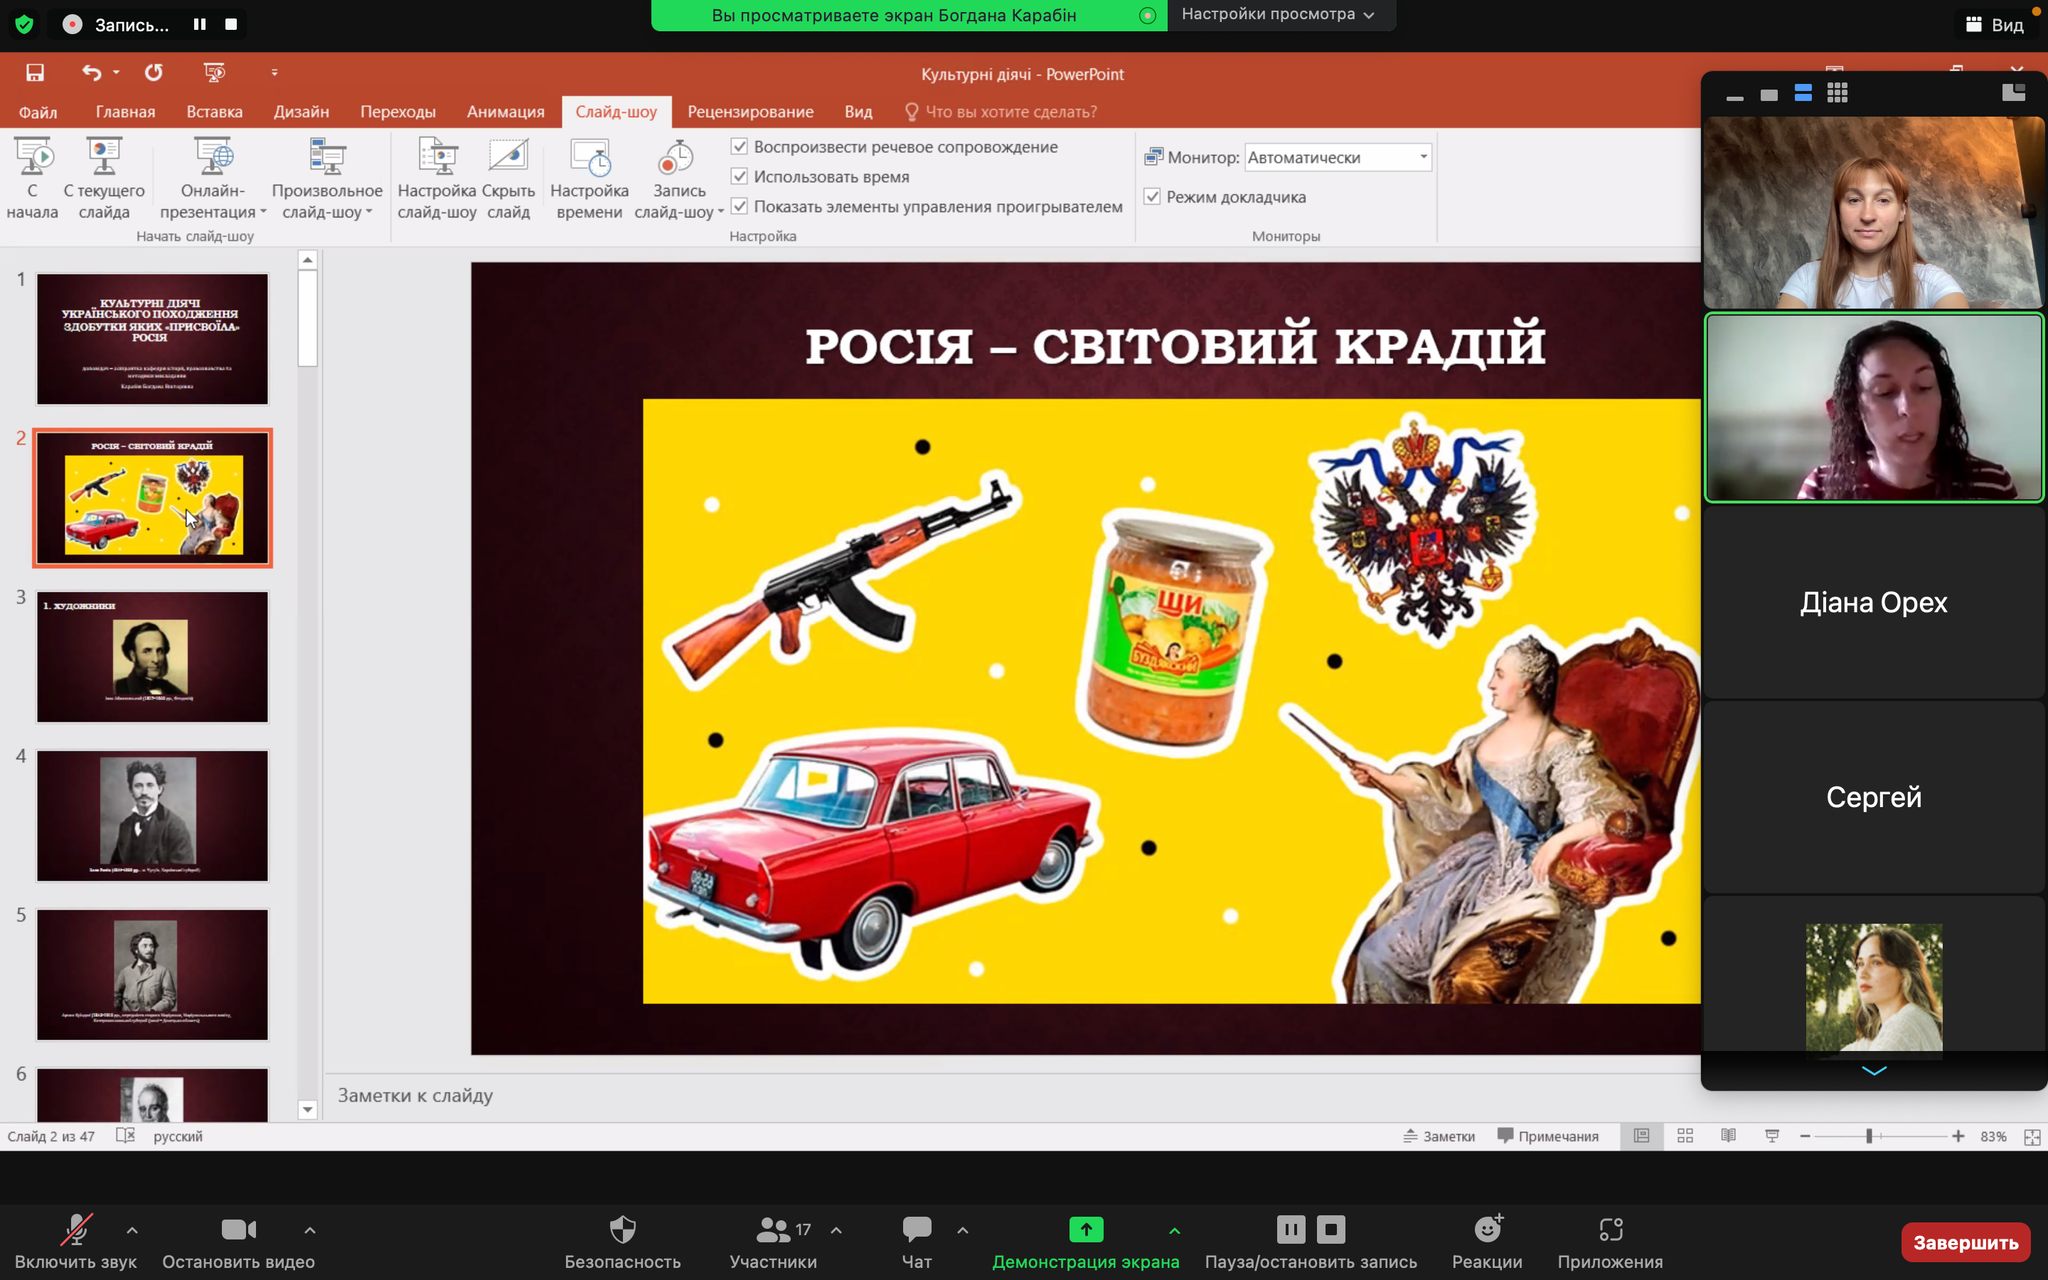Click the zoom slider handle

point(1868,1137)
